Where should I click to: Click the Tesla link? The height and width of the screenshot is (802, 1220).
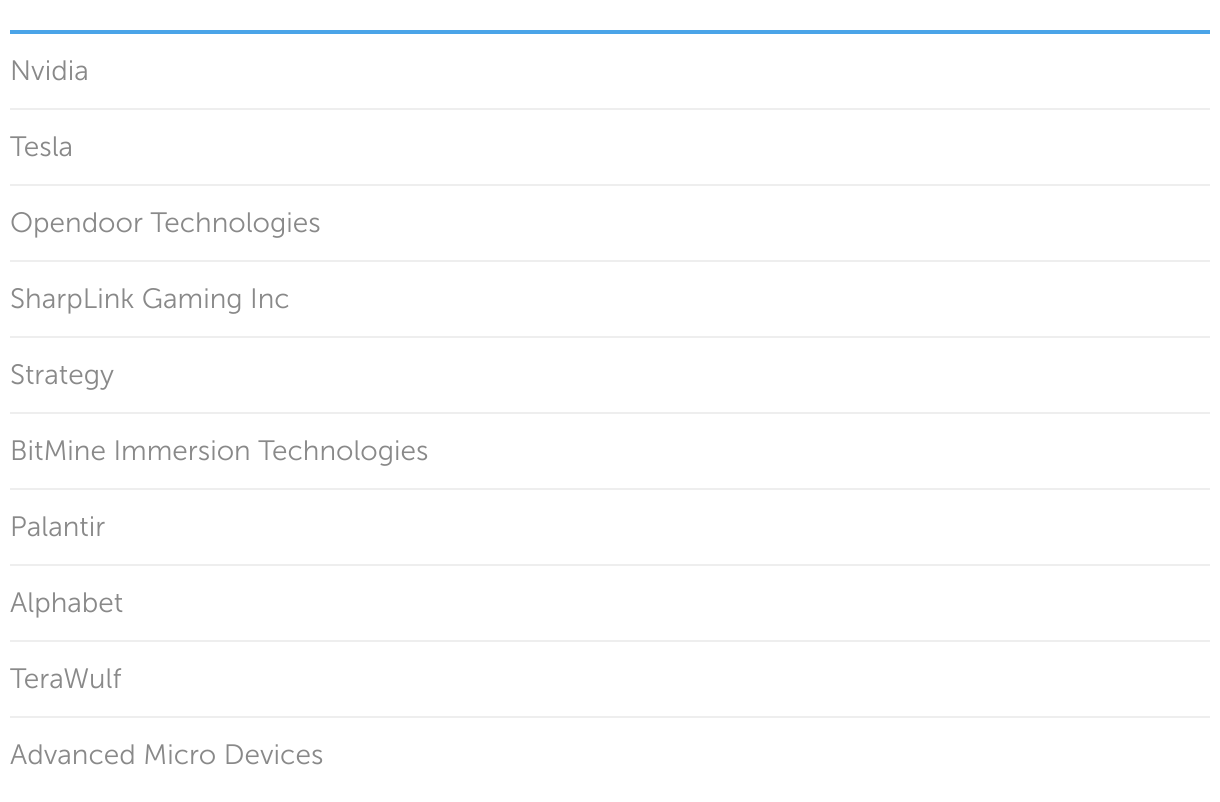pos(41,147)
